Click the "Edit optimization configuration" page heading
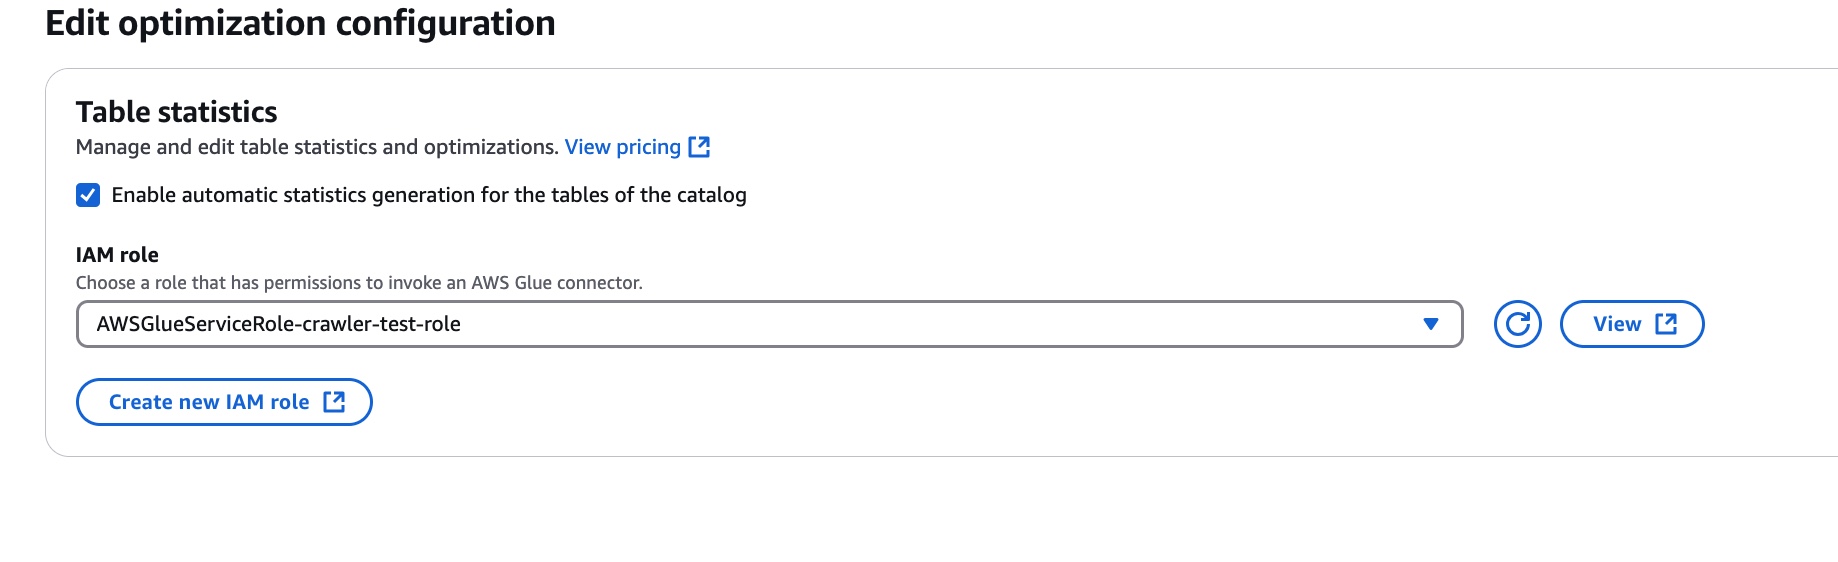Image resolution: width=1838 pixels, height=562 pixels. 300,23
